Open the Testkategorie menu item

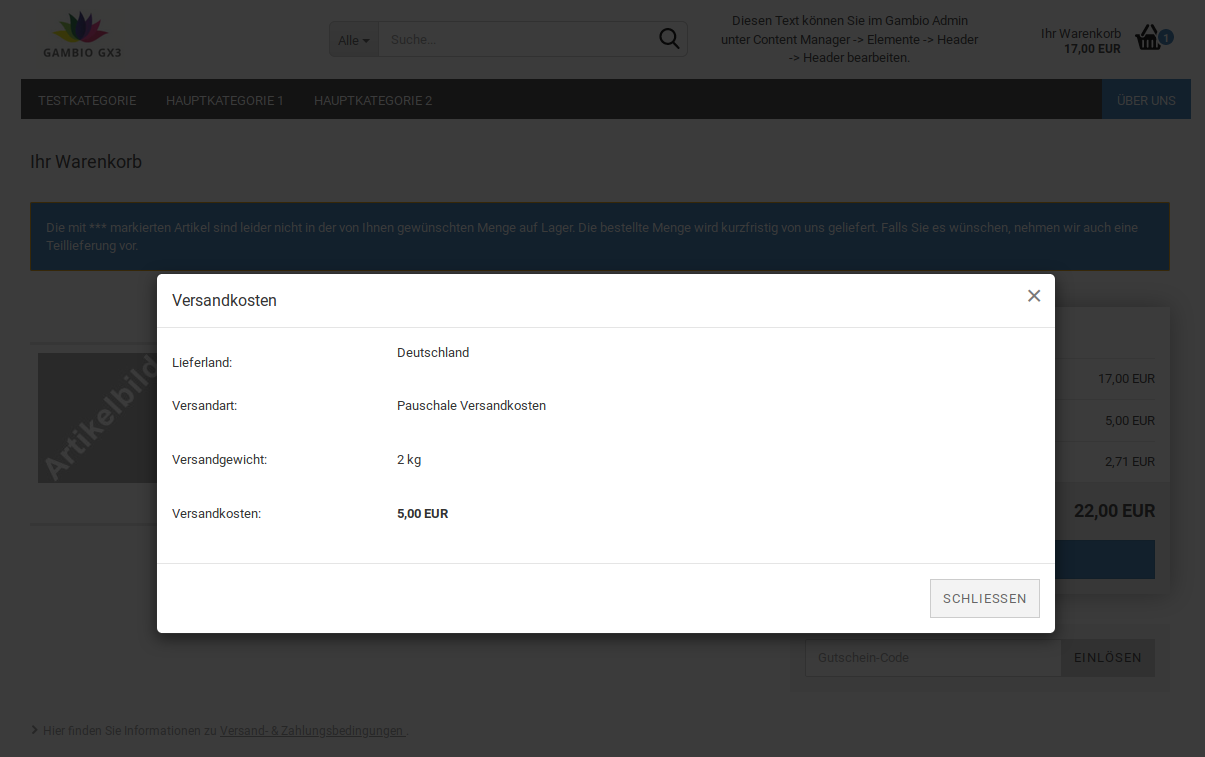pyautogui.click(x=87, y=100)
